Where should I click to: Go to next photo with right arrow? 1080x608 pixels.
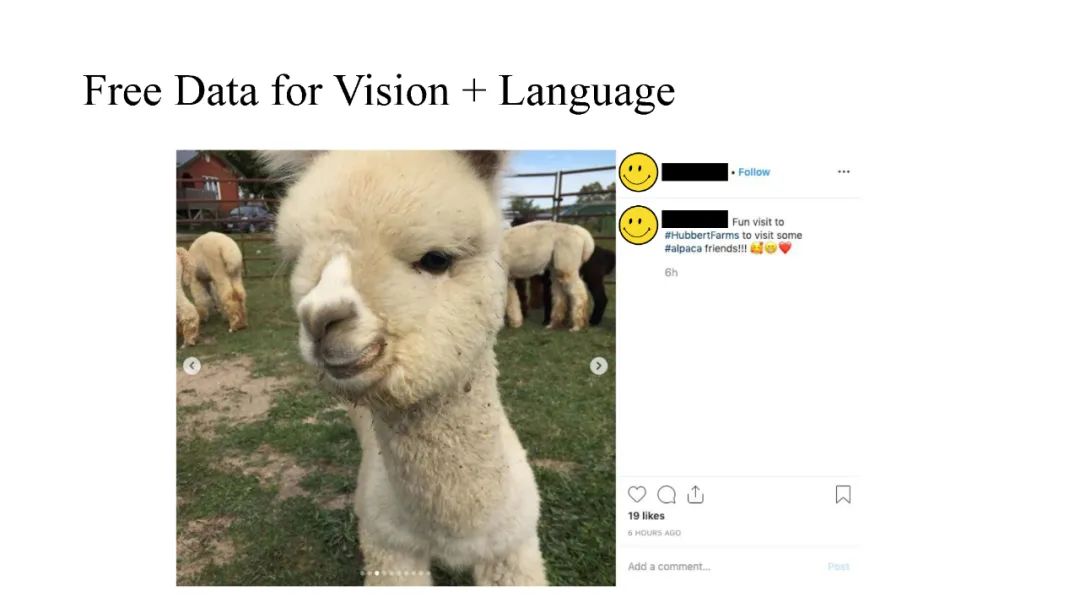(x=599, y=366)
